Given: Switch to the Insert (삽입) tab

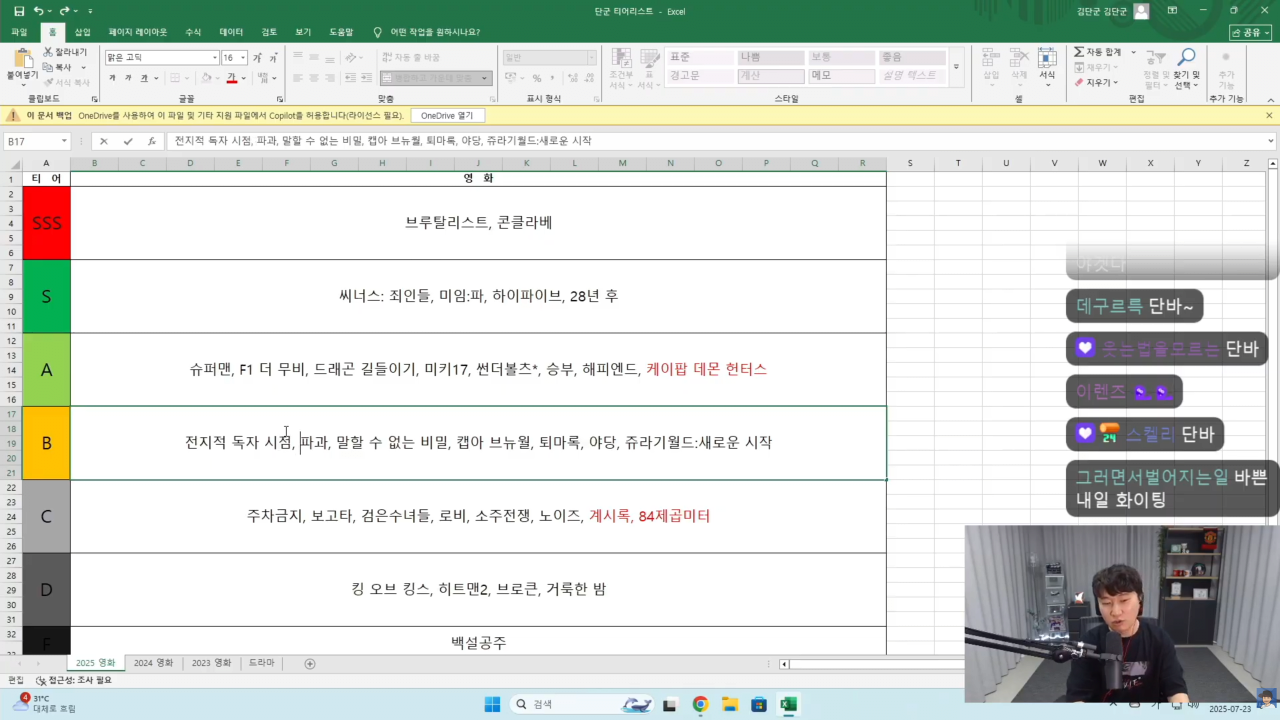Looking at the screenshot, I should [82, 32].
